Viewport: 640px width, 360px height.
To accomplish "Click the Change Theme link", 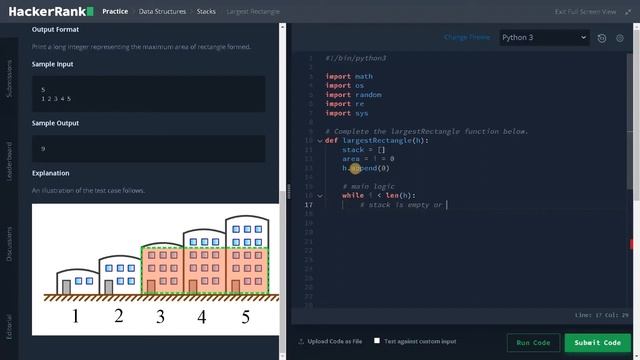I will coord(467,37).
